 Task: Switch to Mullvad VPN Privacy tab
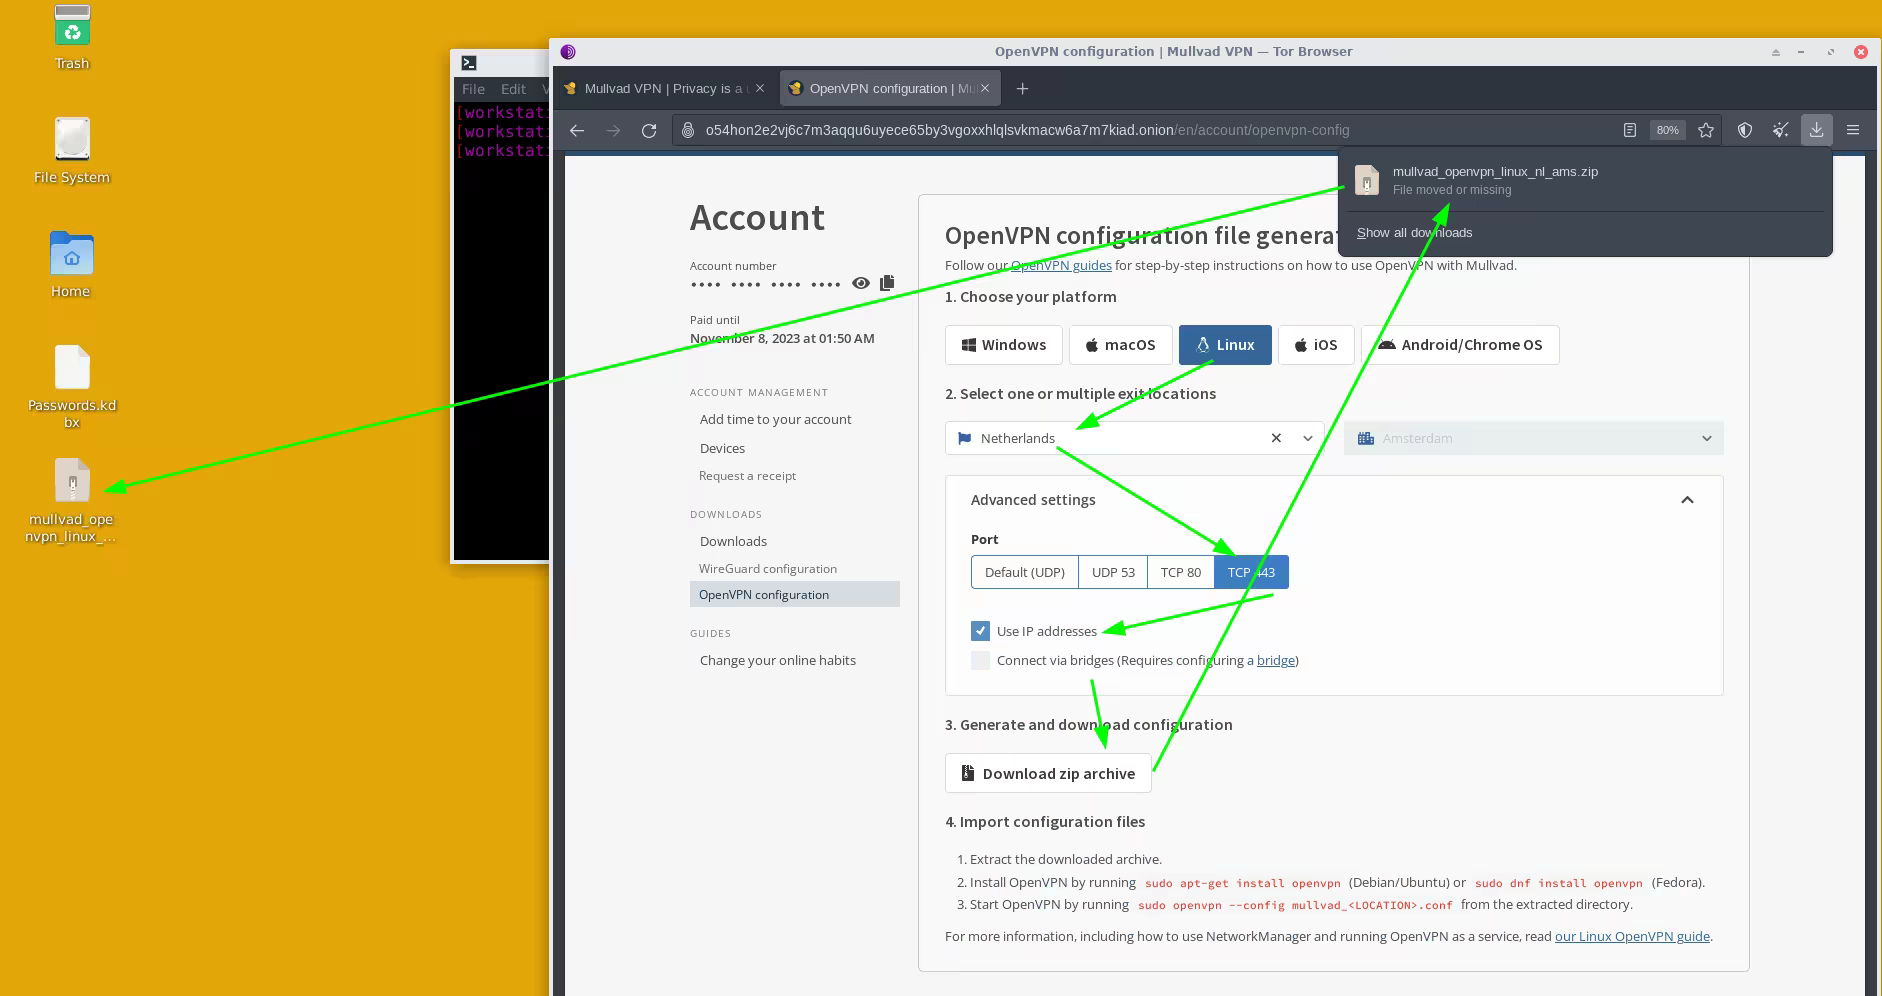coord(664,89)
